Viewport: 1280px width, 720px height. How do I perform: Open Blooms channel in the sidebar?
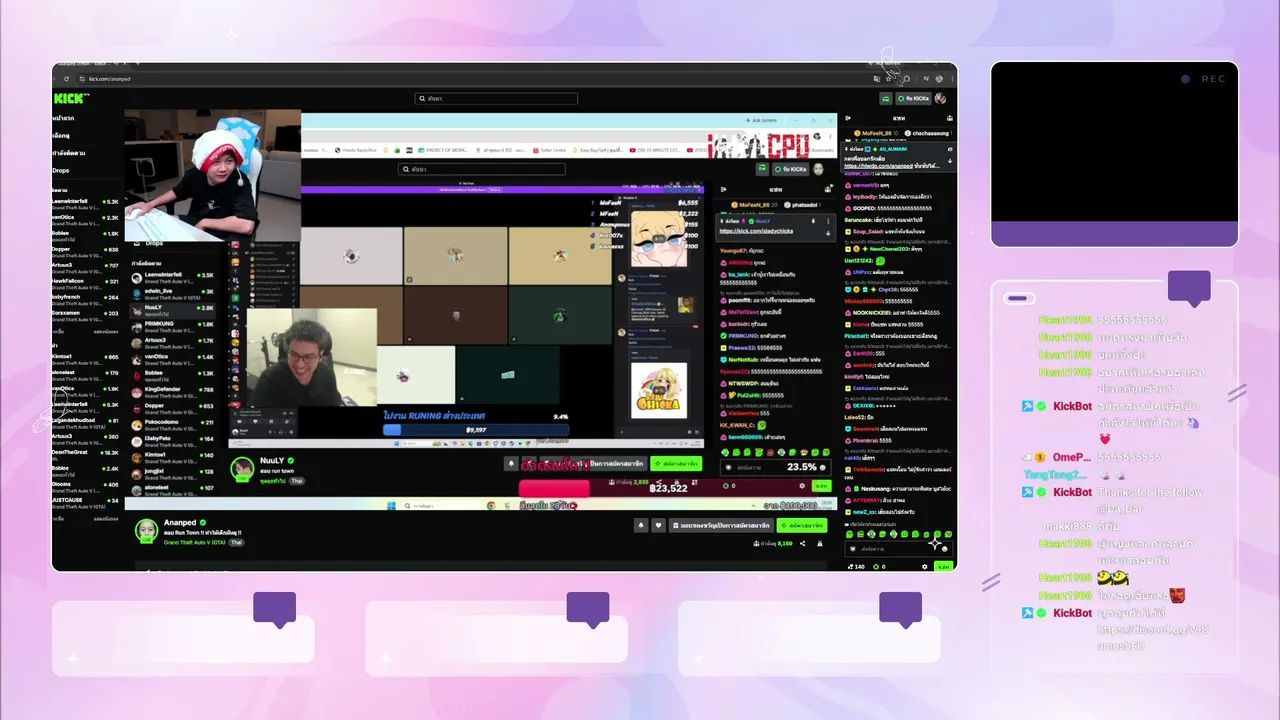click(86, 486)
